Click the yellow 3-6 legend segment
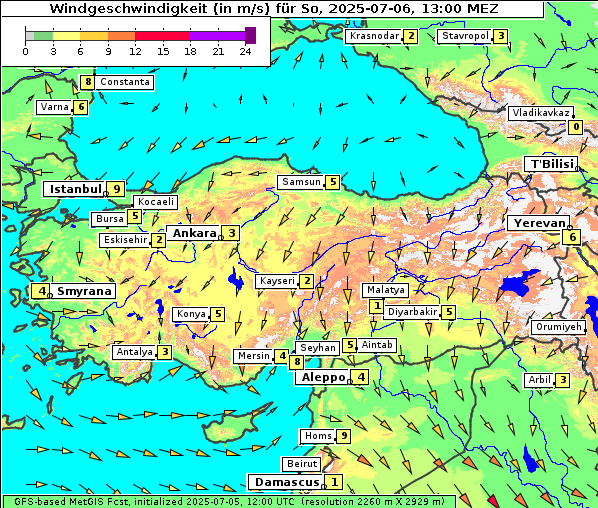The width and height of the screenshot is (598, 508). pos(67,36)
